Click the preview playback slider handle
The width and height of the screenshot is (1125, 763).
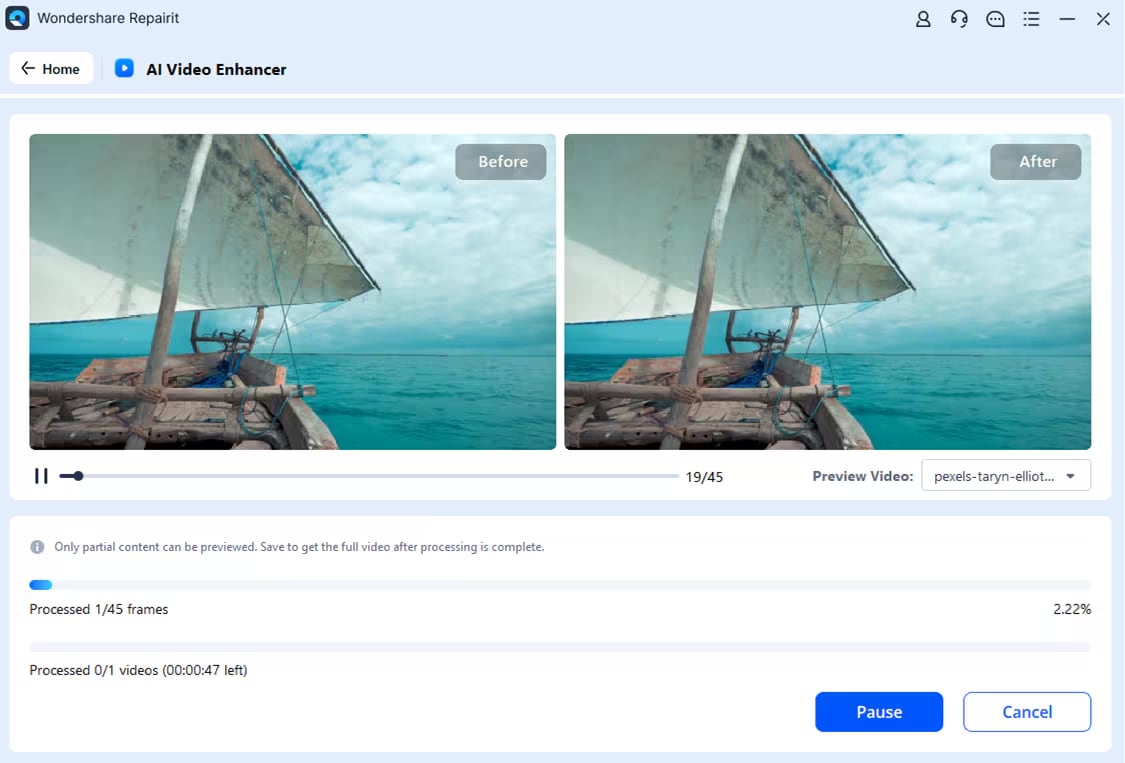click(x=78, y=476)
